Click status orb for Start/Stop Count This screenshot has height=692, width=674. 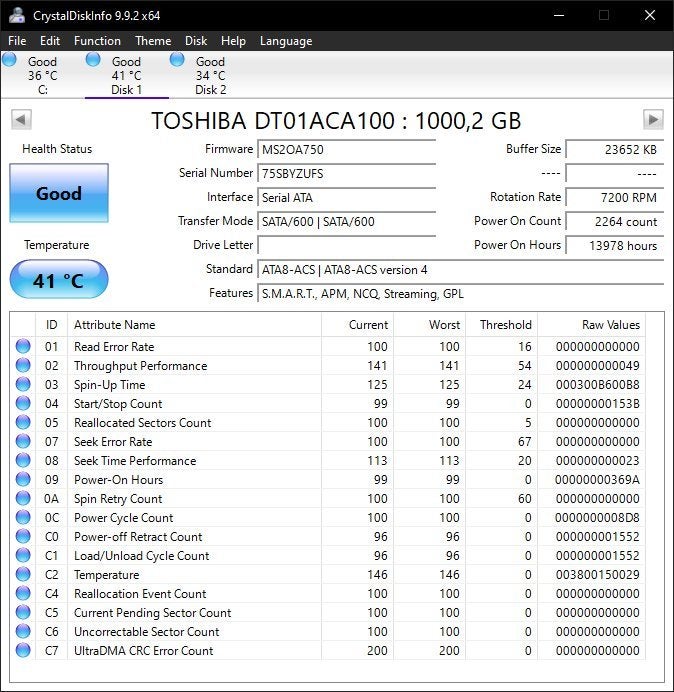(x=23, y=403)
